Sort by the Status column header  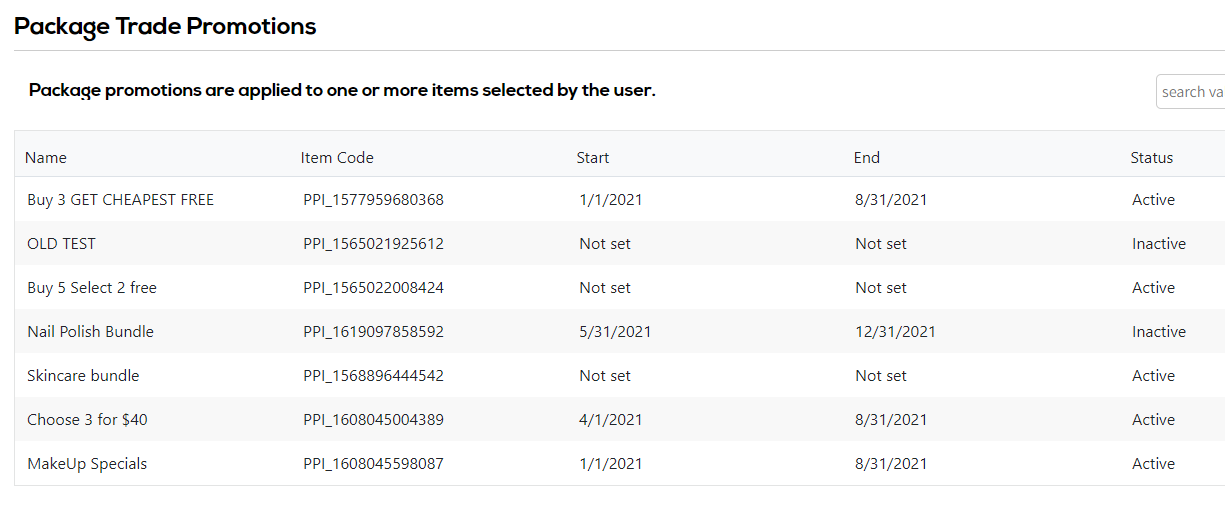point(1152,157)
